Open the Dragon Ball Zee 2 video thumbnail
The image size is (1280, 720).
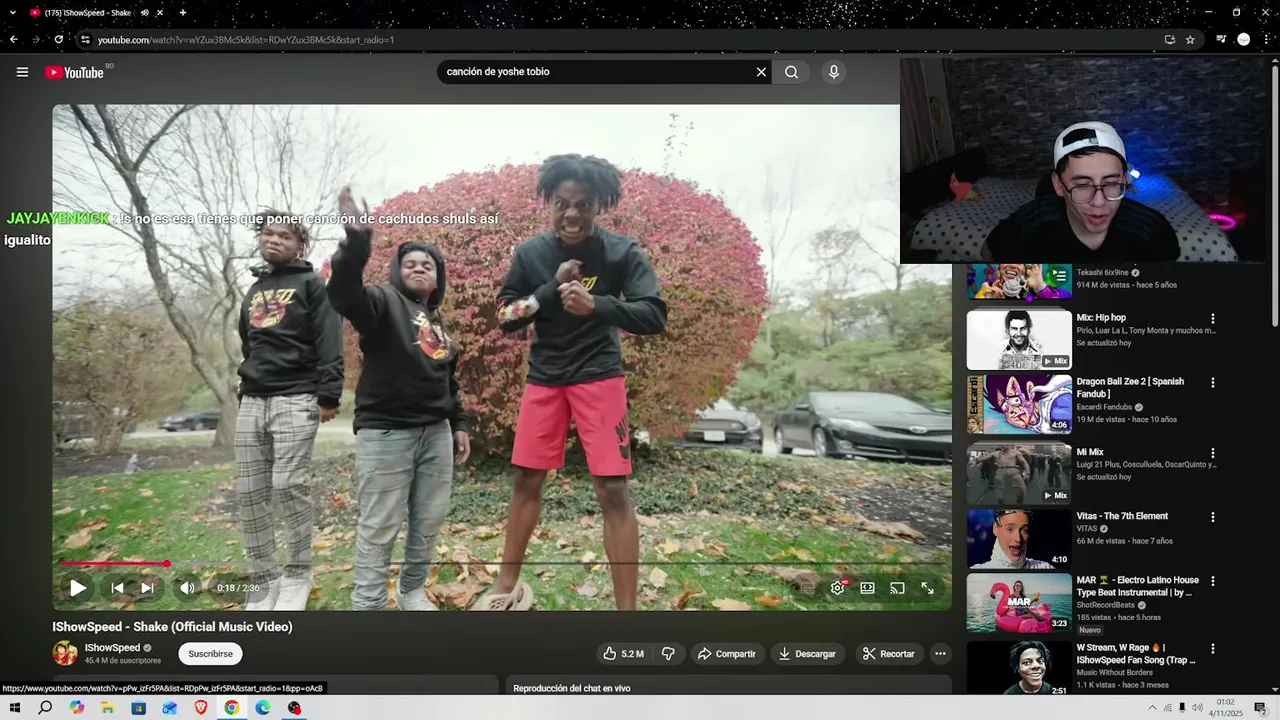[1019, 404]
